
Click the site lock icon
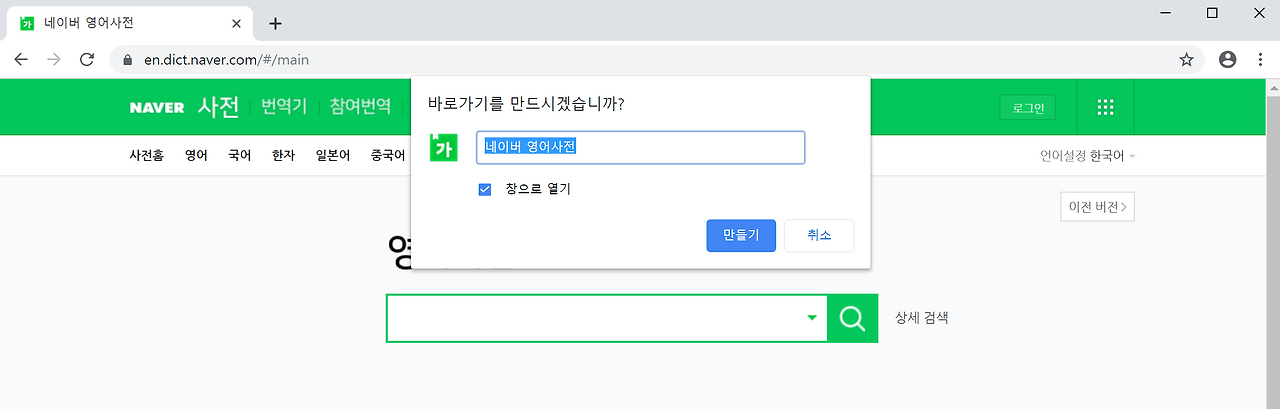[127, 60]
